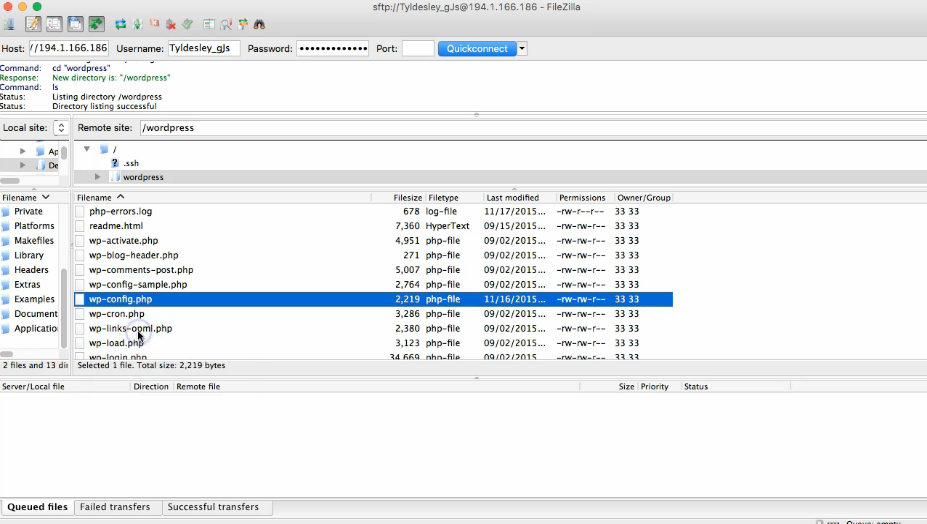The width and height of the screenshot is (927, 524).
Task: Click the reconnect checkmark toolbar icon
Action: pos(187,24)
